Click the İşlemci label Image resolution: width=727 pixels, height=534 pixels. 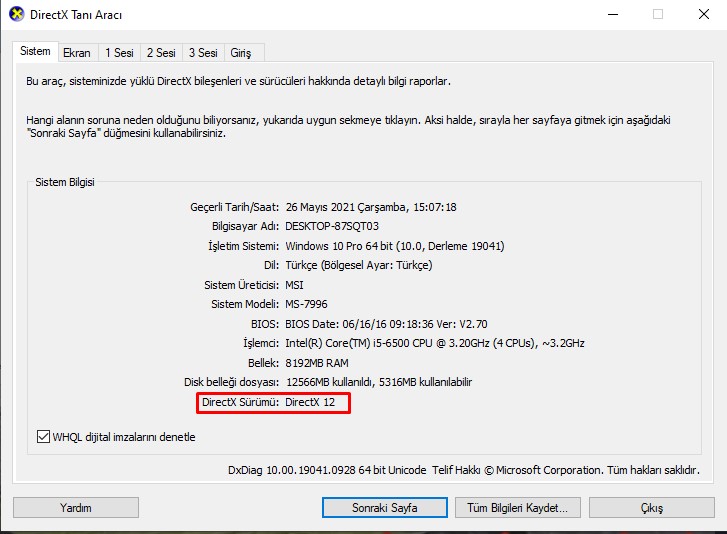261,343
